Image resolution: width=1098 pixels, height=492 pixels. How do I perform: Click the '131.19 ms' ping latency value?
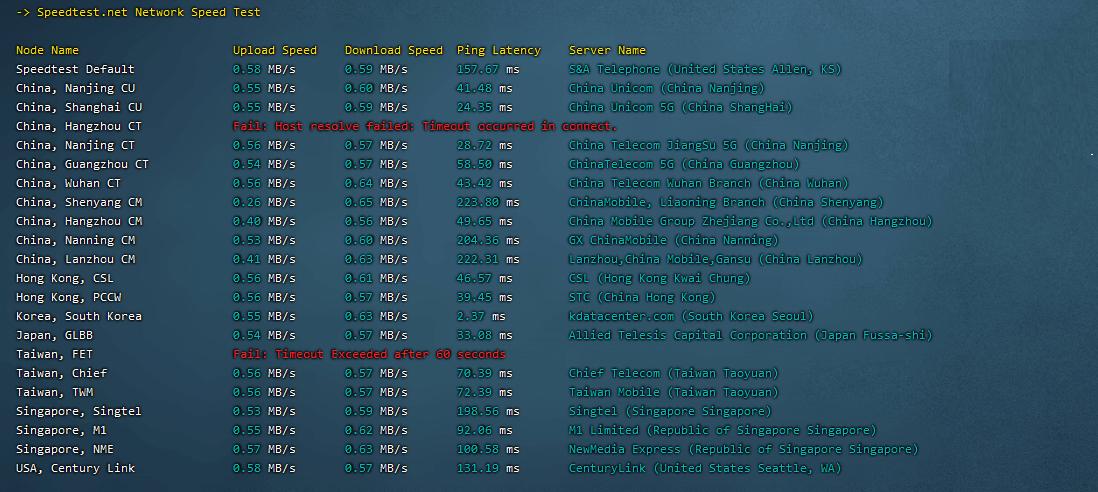click(x=488, y=468)
